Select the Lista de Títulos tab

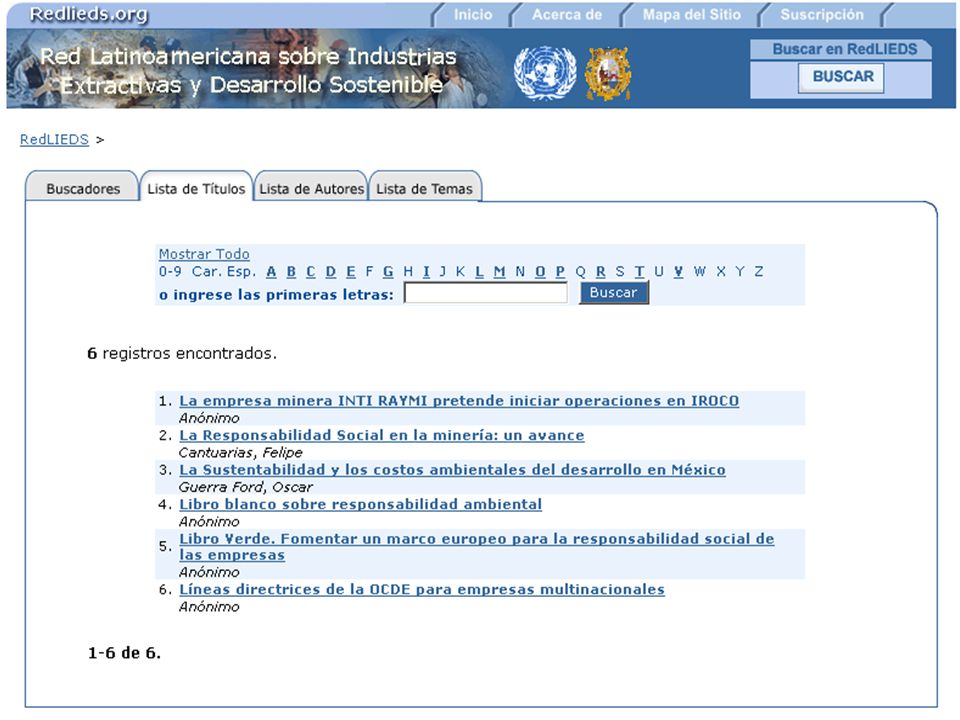click(196, 189)
